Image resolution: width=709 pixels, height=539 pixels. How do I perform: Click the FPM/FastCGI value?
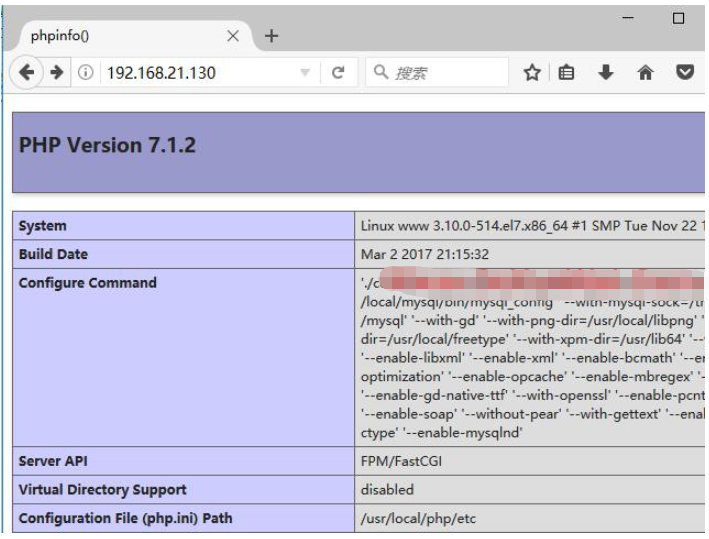tap(401, 461)
